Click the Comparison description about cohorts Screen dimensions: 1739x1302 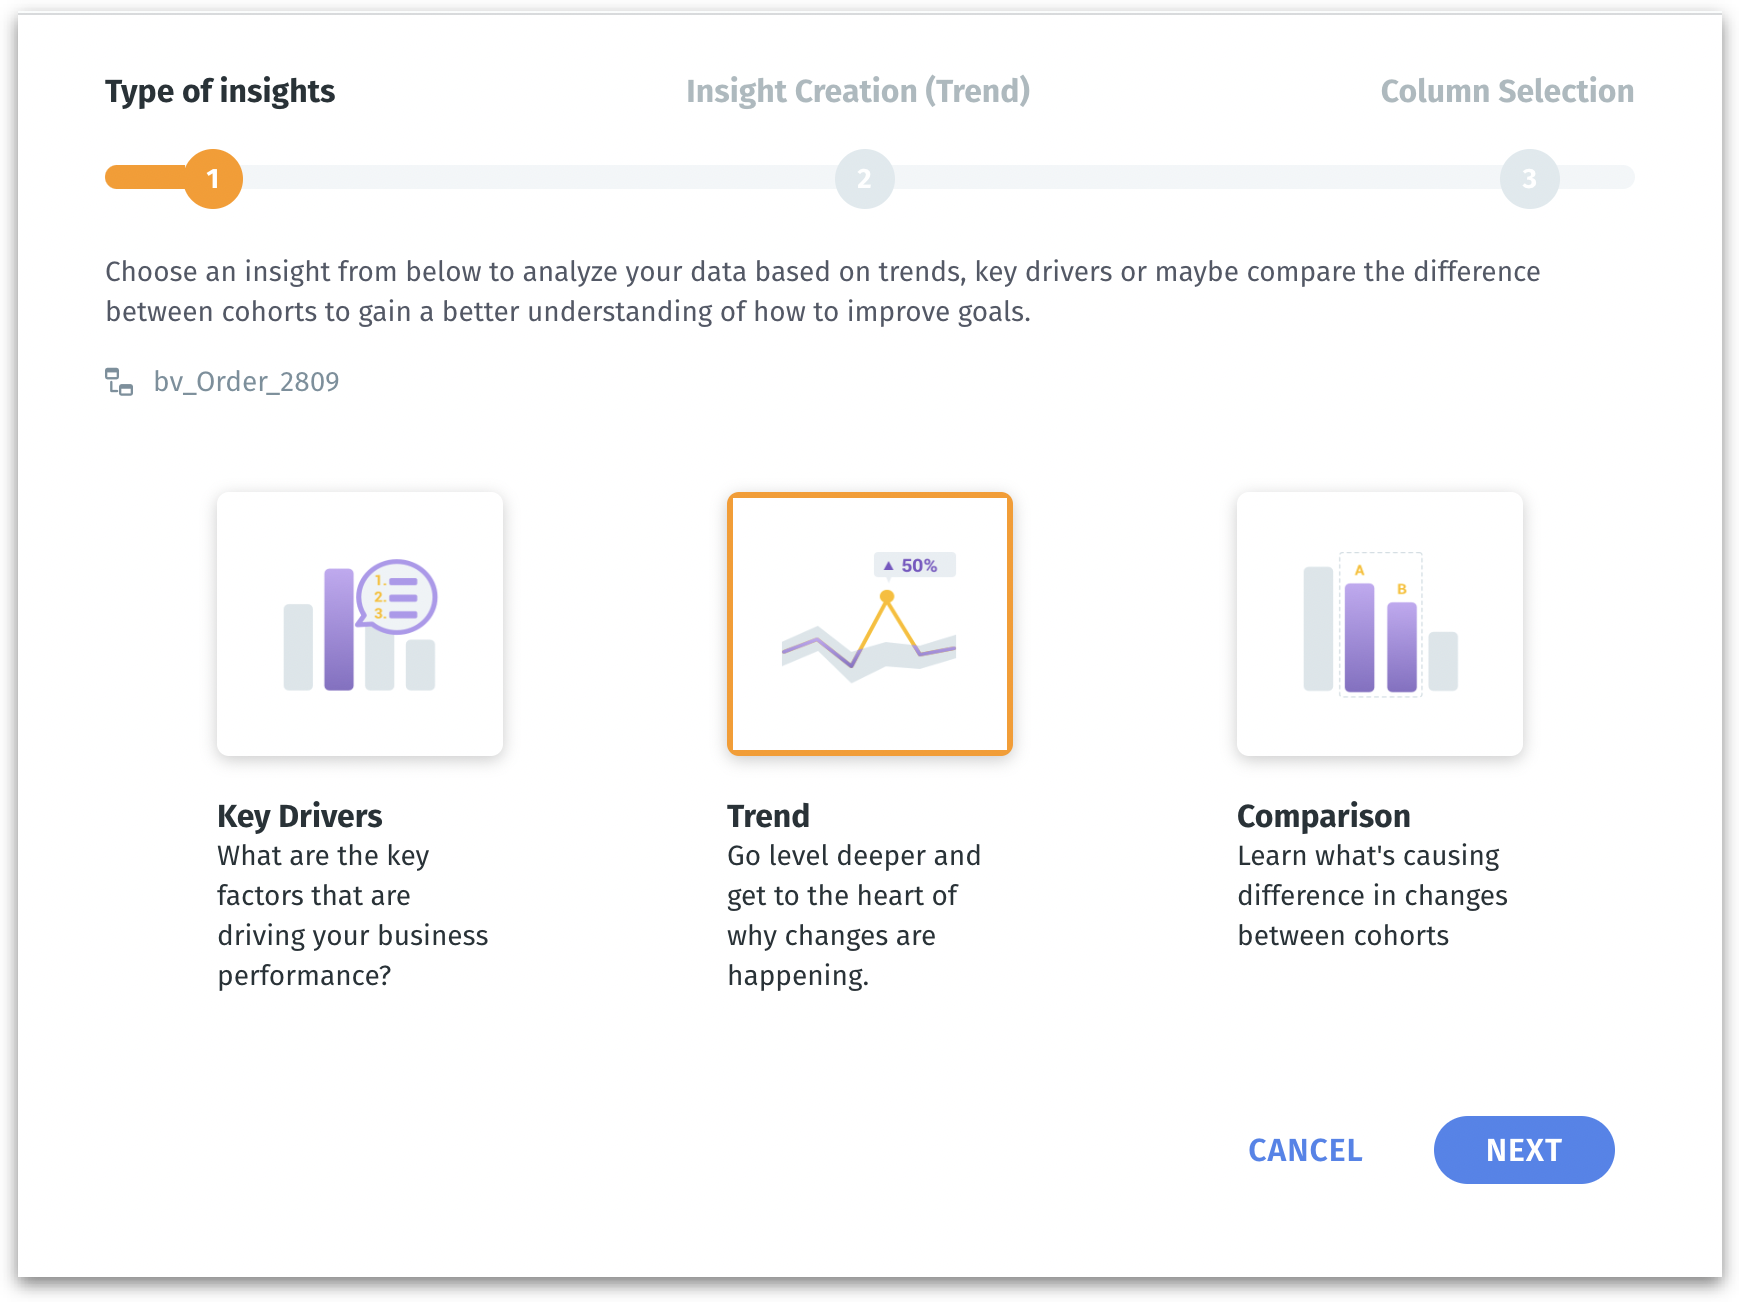click(x=1372, y=895)
